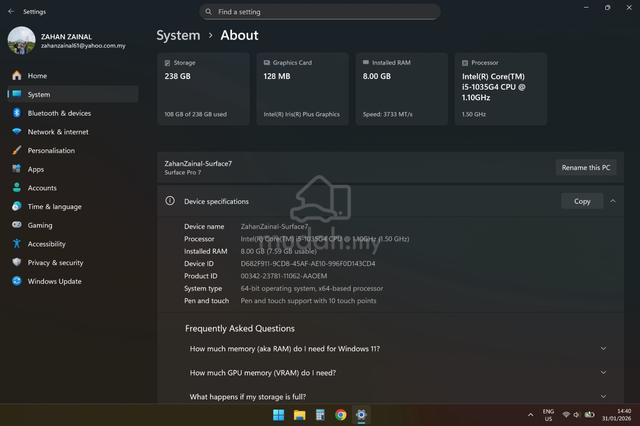
Task: Click the Home house icon
Action: [x=17, y=75]
